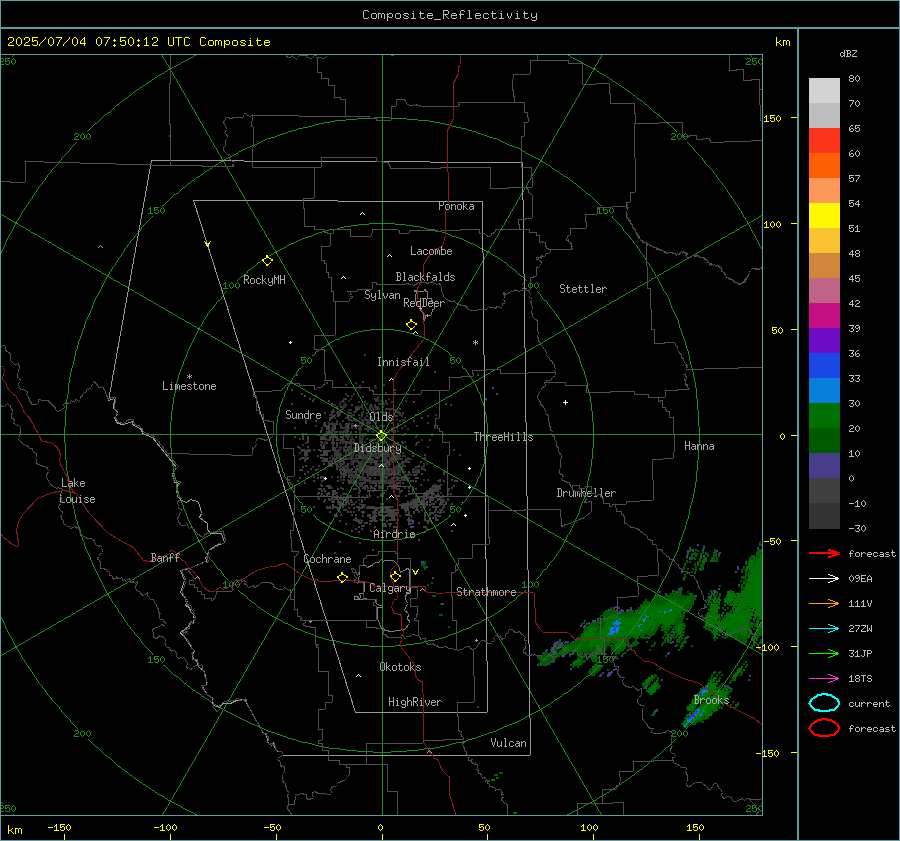The width and height of the screenshot is (900, 841).
Task: Click the purple swatch between 39 and 36 dBZ
Action: pos(824,340)
